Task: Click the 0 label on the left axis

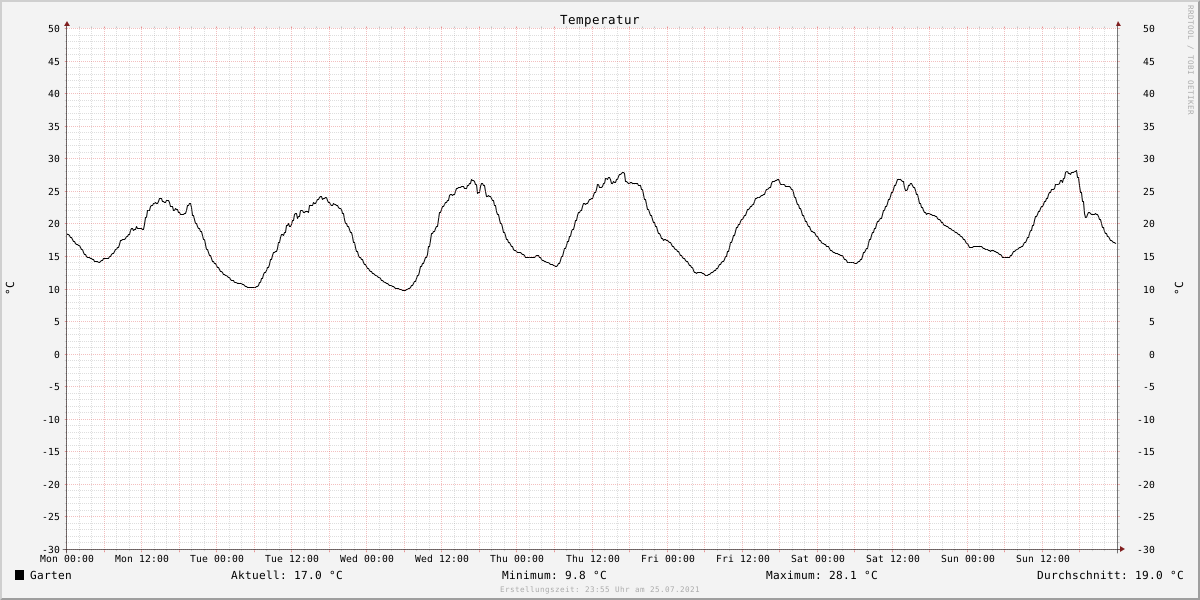Action: click(x=57, y=354)
